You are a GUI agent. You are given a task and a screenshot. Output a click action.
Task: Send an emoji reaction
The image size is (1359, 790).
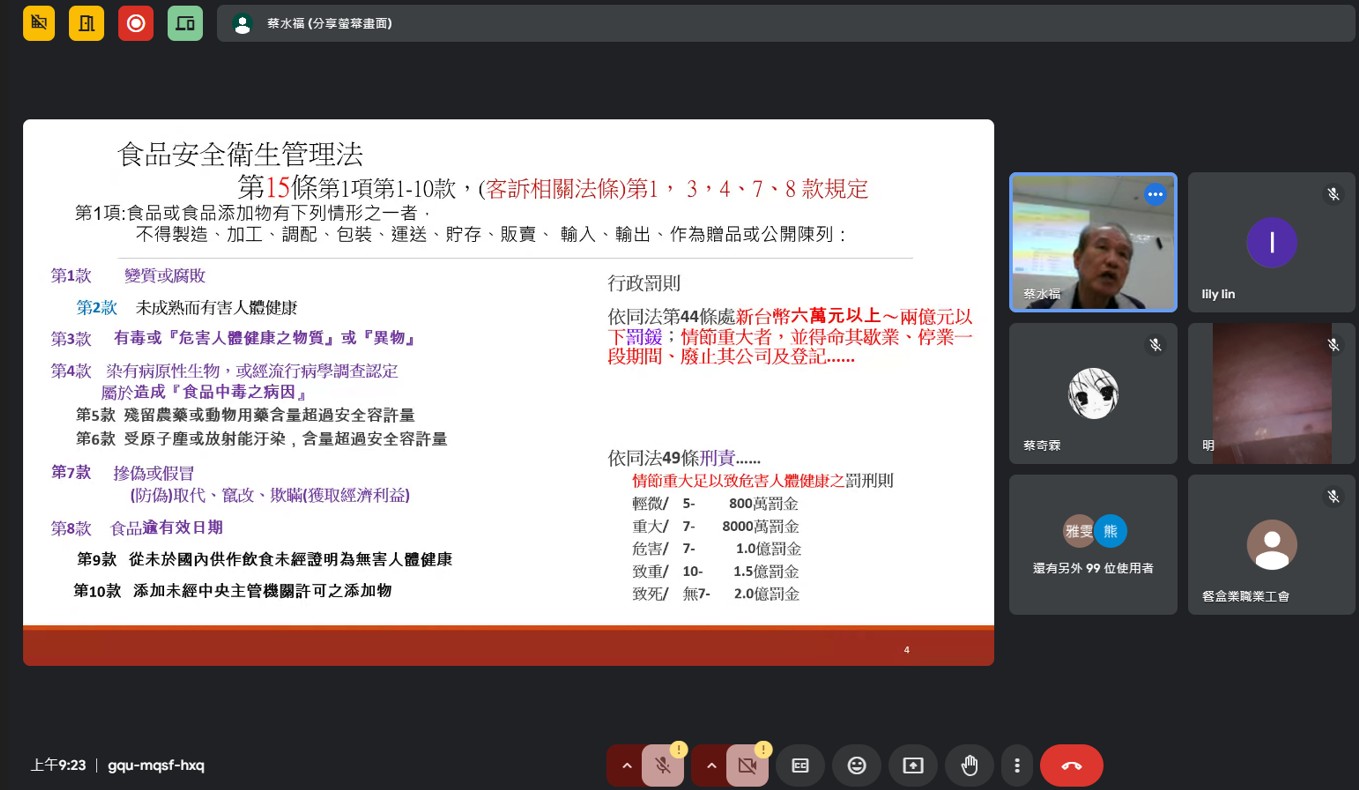pos(856,765)
